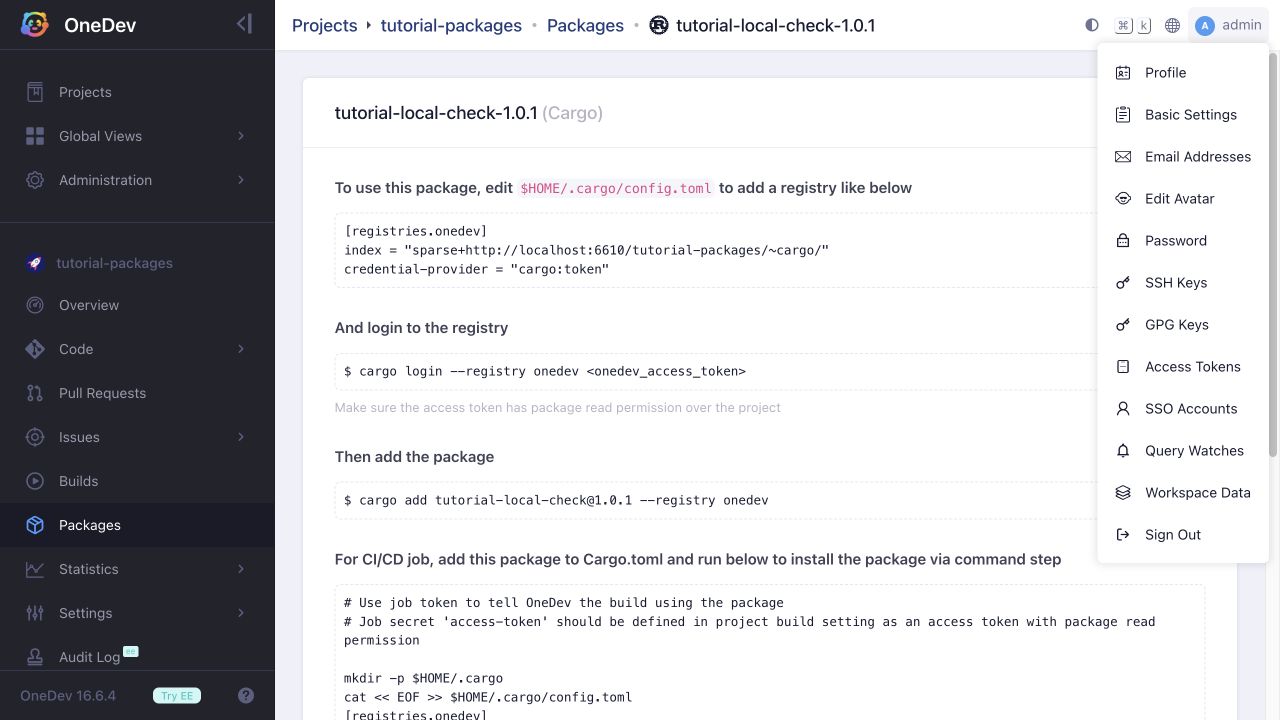Go to Projects in the breadcrumb
Viewport: 1280px width, 720px height.
coord(324,25)
